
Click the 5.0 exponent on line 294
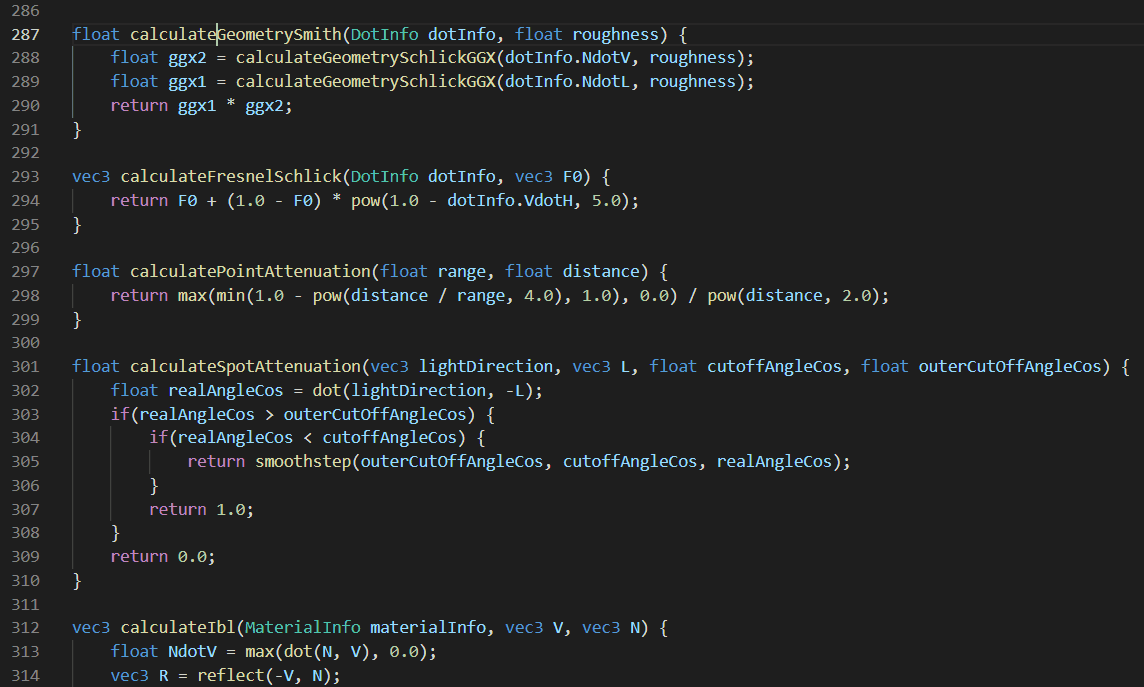click(606, 201)
